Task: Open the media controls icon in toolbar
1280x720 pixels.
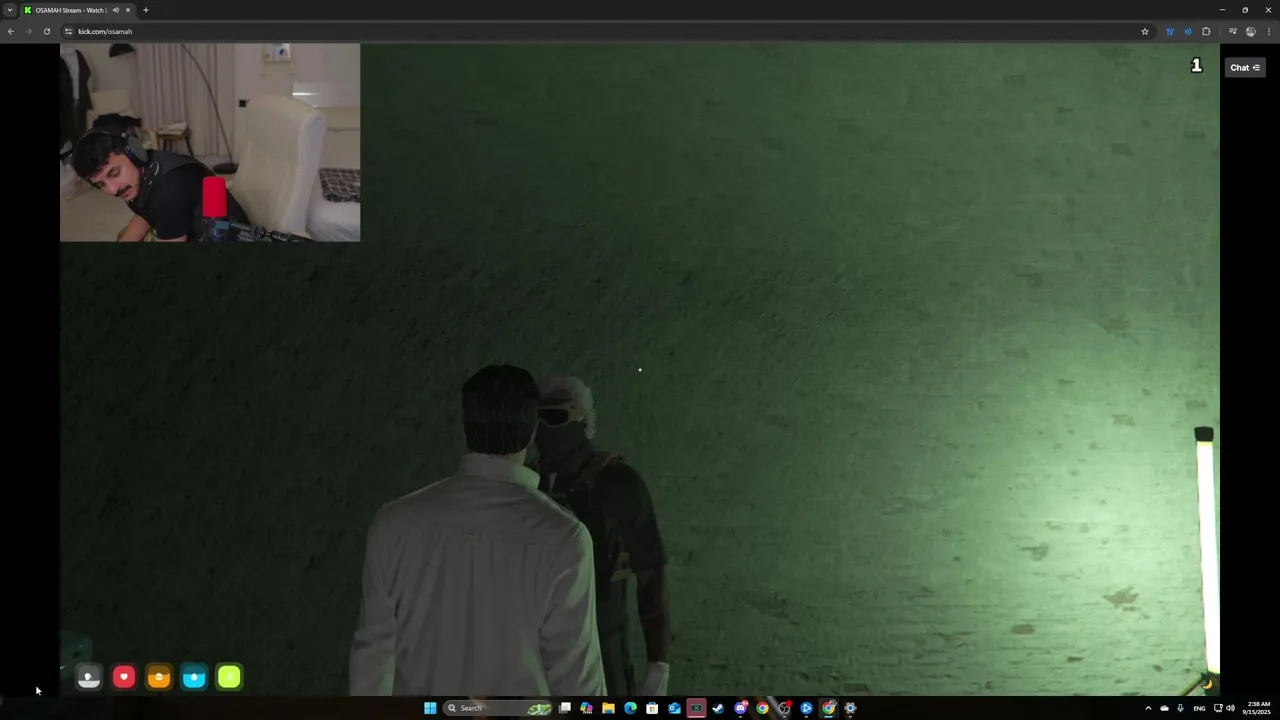Action: [1233, 31]
